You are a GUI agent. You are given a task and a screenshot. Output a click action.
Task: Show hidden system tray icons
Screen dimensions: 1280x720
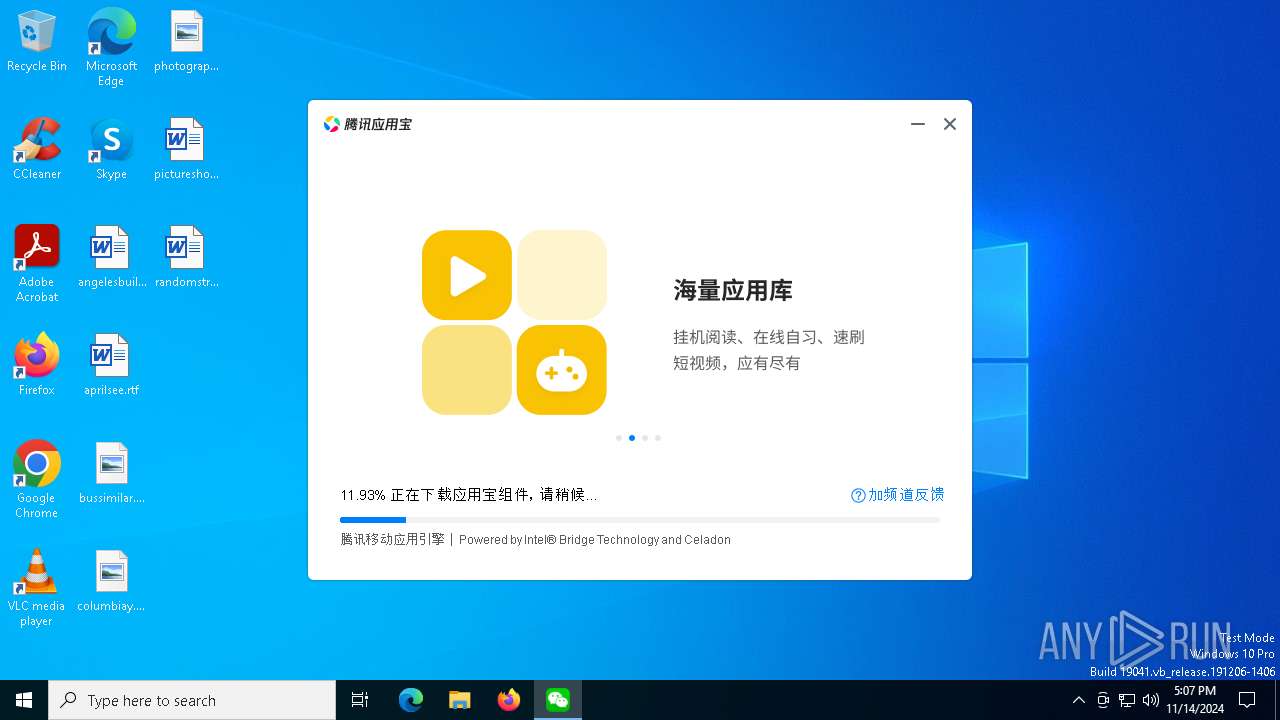pos(1078,700)
